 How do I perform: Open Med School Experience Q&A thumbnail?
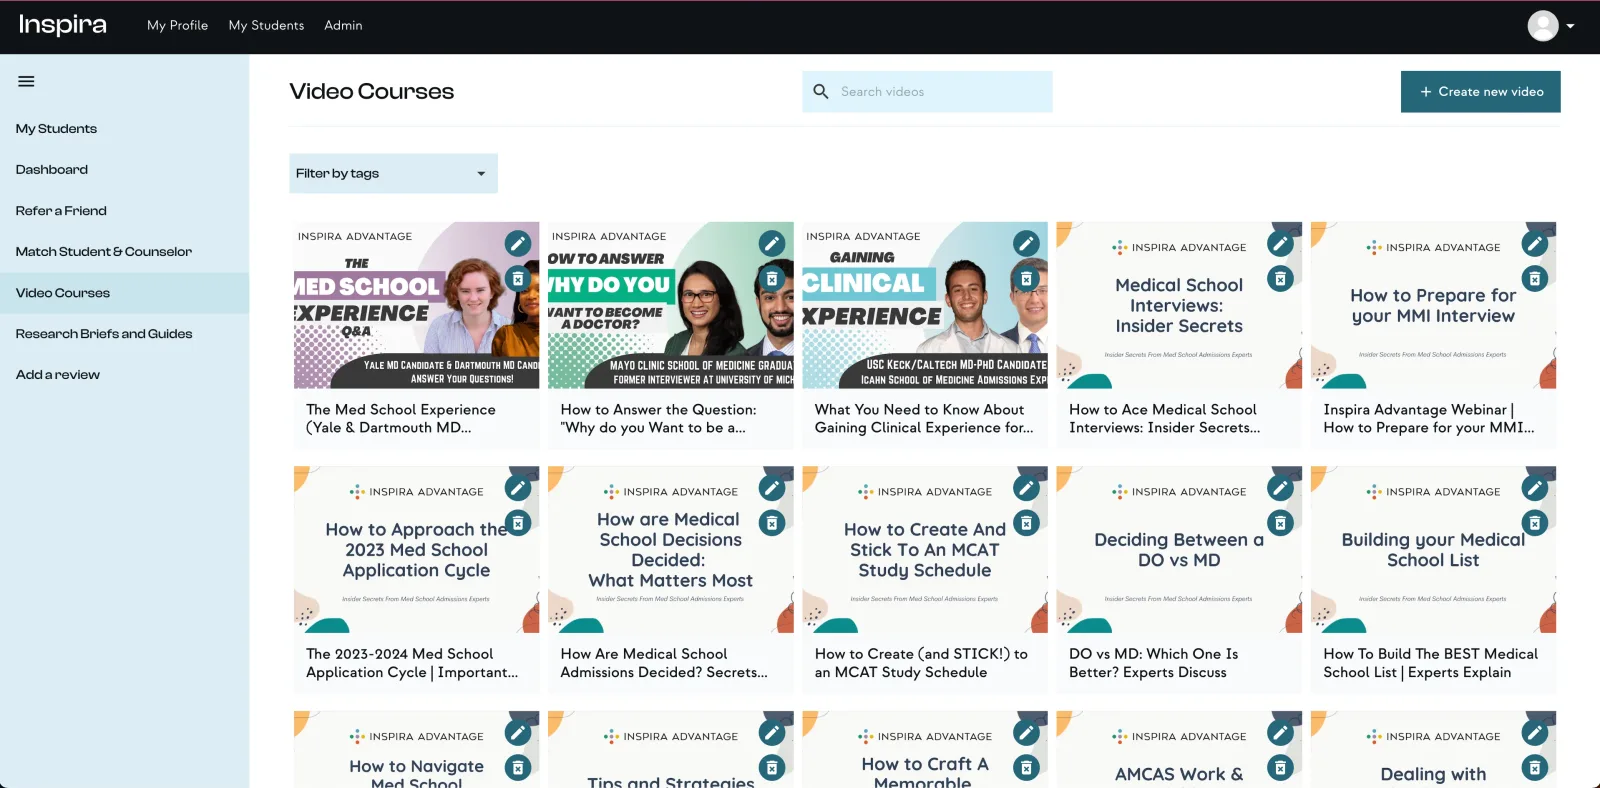[416, 305]
